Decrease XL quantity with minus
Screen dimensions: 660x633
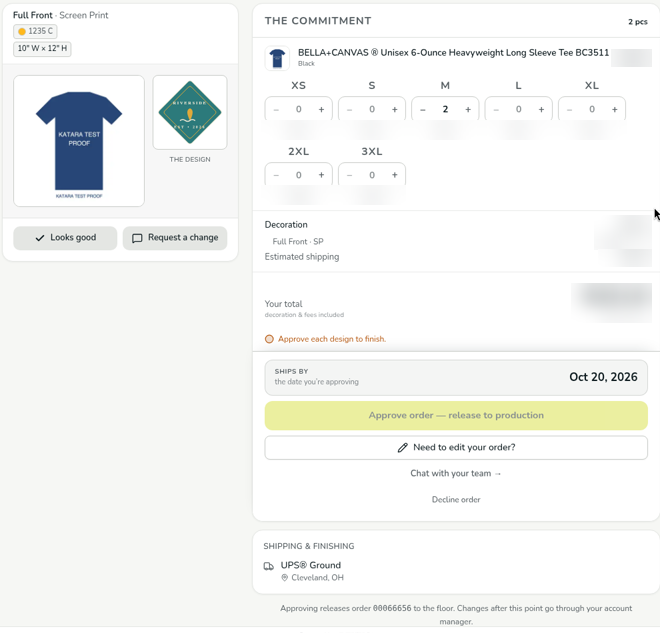point(570,109)
